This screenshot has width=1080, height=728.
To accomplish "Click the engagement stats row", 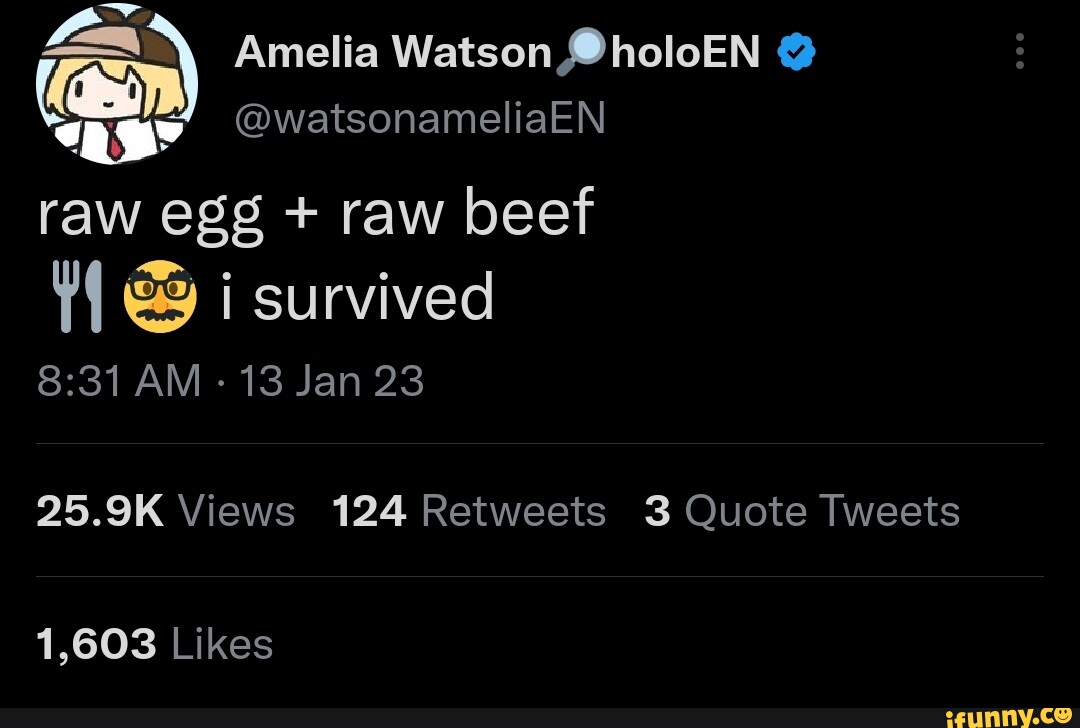I will pyautogui.click(x=500, y=510).
